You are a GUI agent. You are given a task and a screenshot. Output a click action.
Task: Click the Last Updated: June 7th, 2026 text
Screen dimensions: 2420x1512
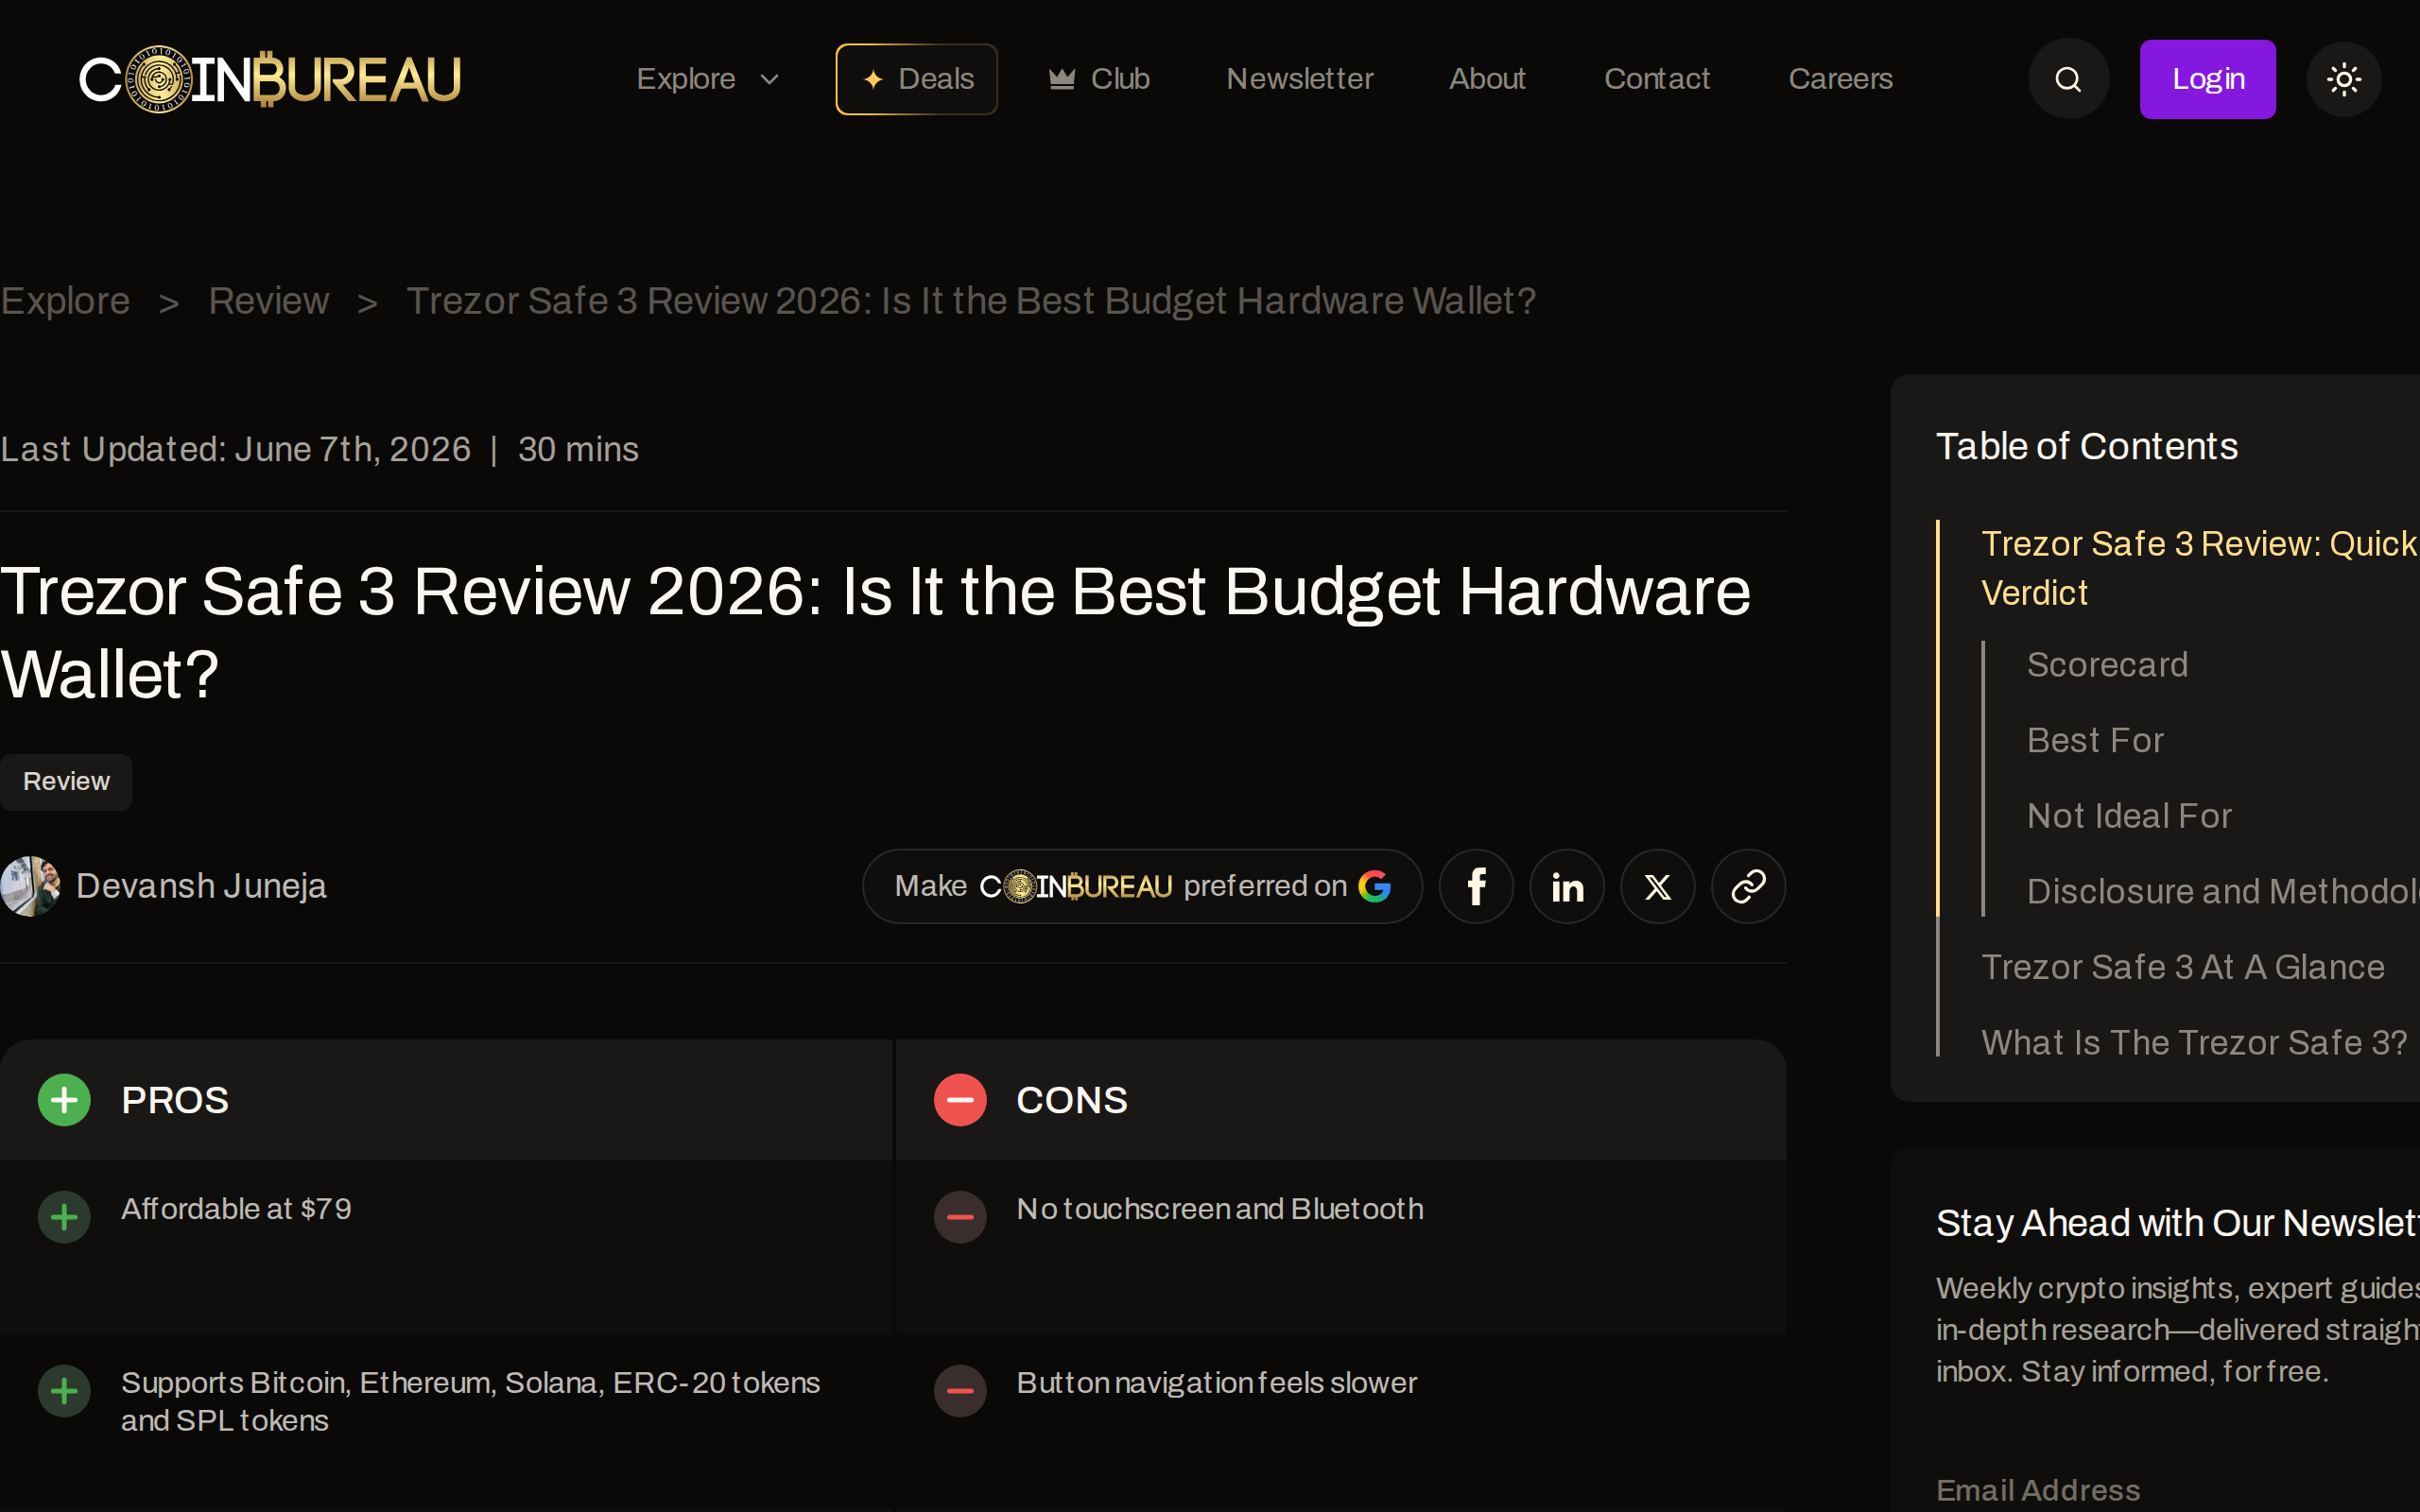[236, 450]
